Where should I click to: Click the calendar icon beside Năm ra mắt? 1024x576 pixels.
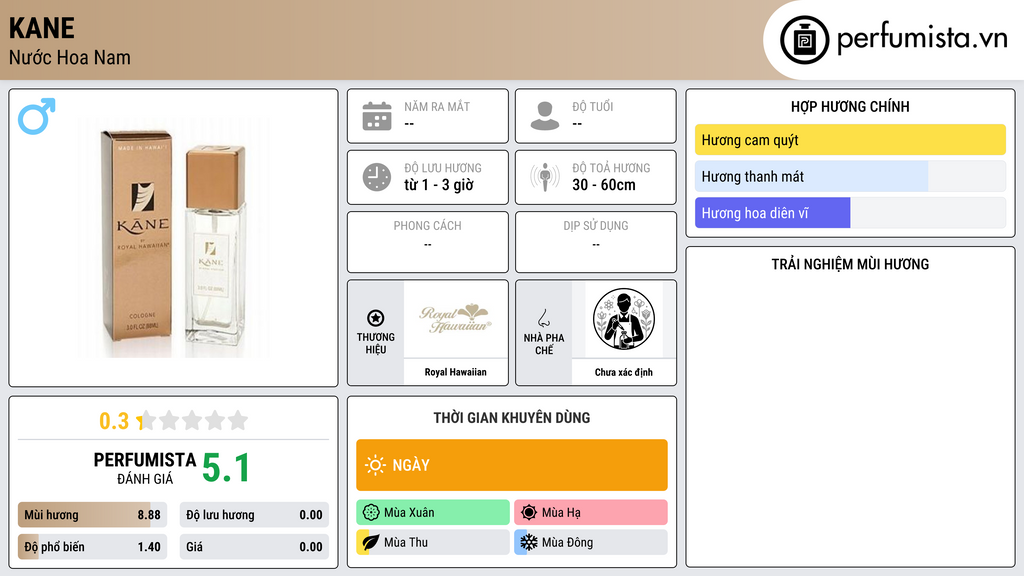pyautogui.click(x=377, y=116)
